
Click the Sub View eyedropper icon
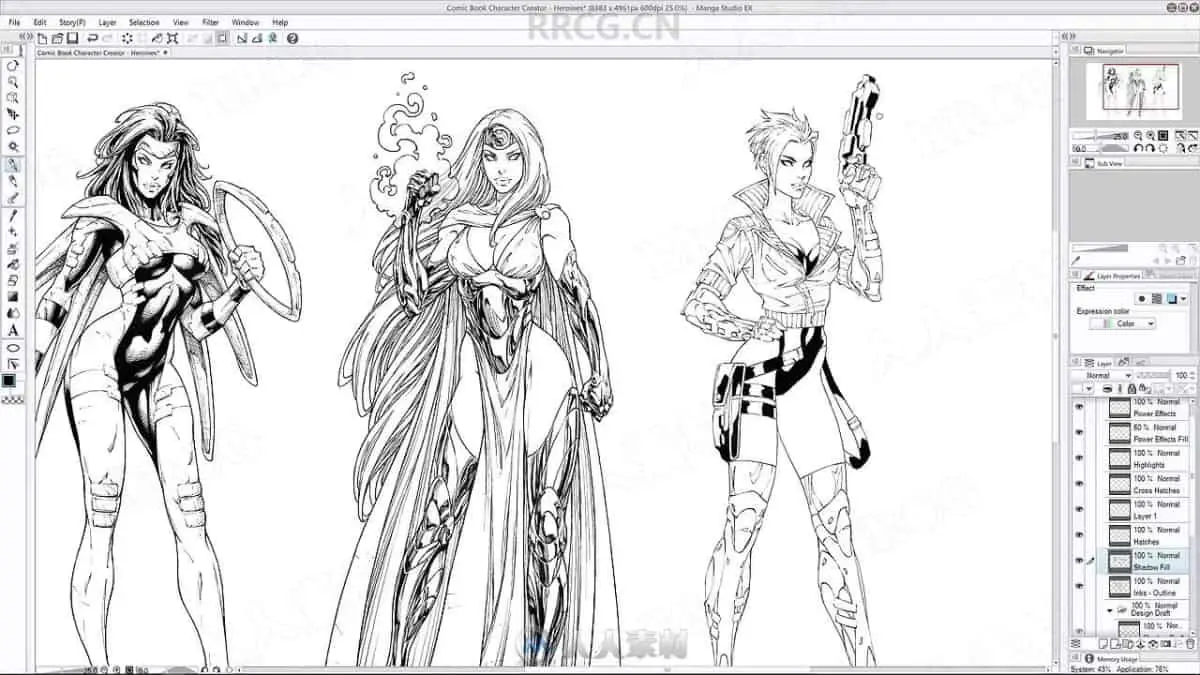[x=1076, y=260]
